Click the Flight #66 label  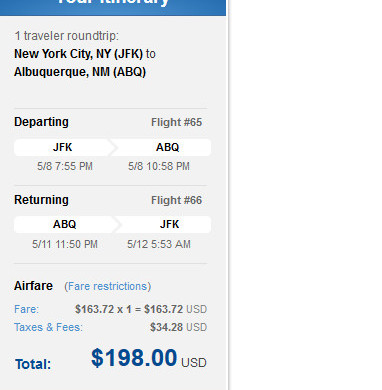[x=176, y=200]
